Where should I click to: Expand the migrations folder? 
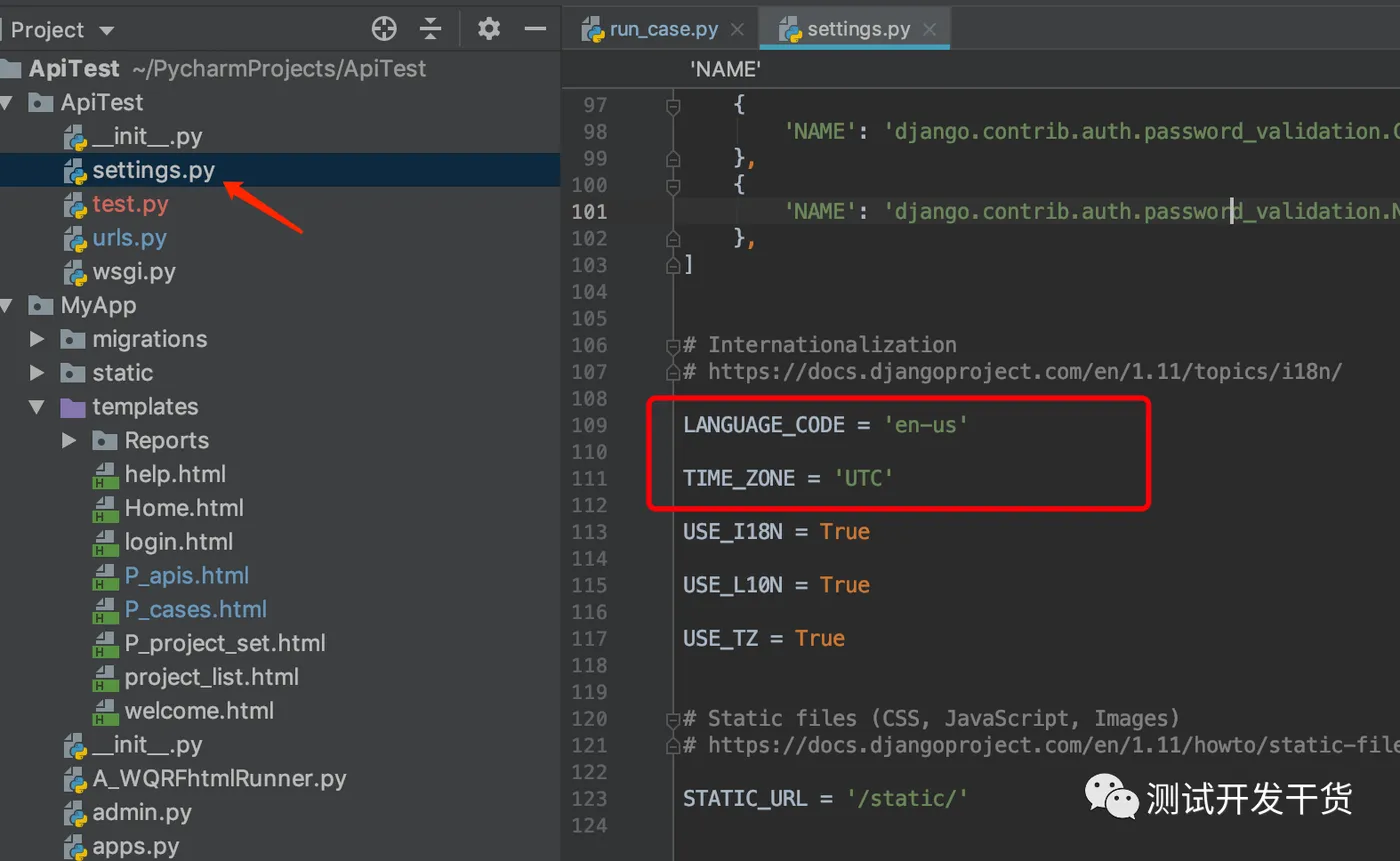[38, 339]
